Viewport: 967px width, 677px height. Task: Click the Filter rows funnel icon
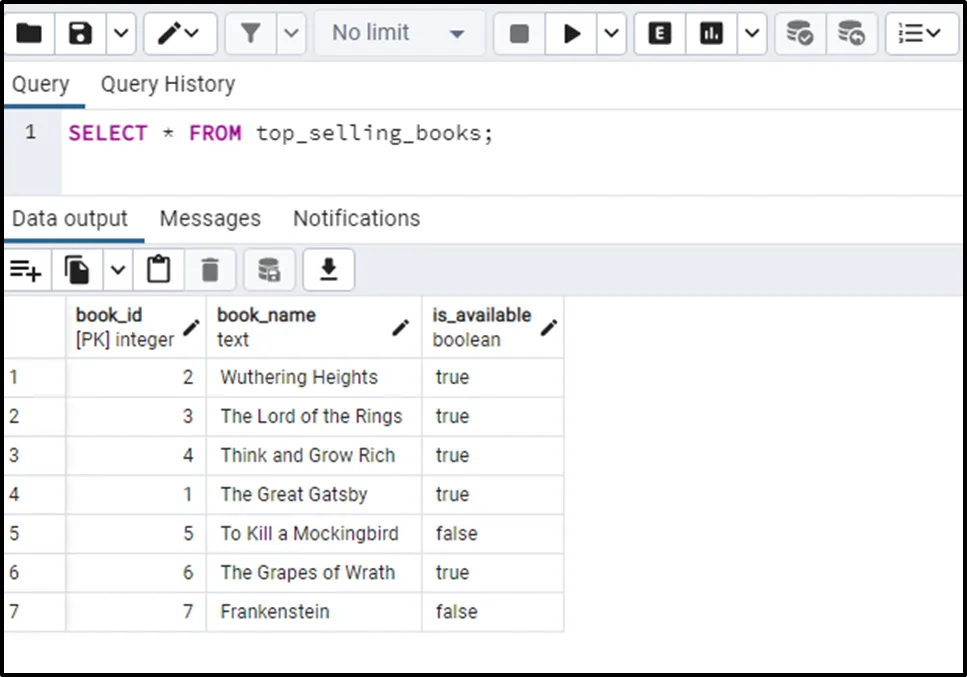(x=249, y=34)
